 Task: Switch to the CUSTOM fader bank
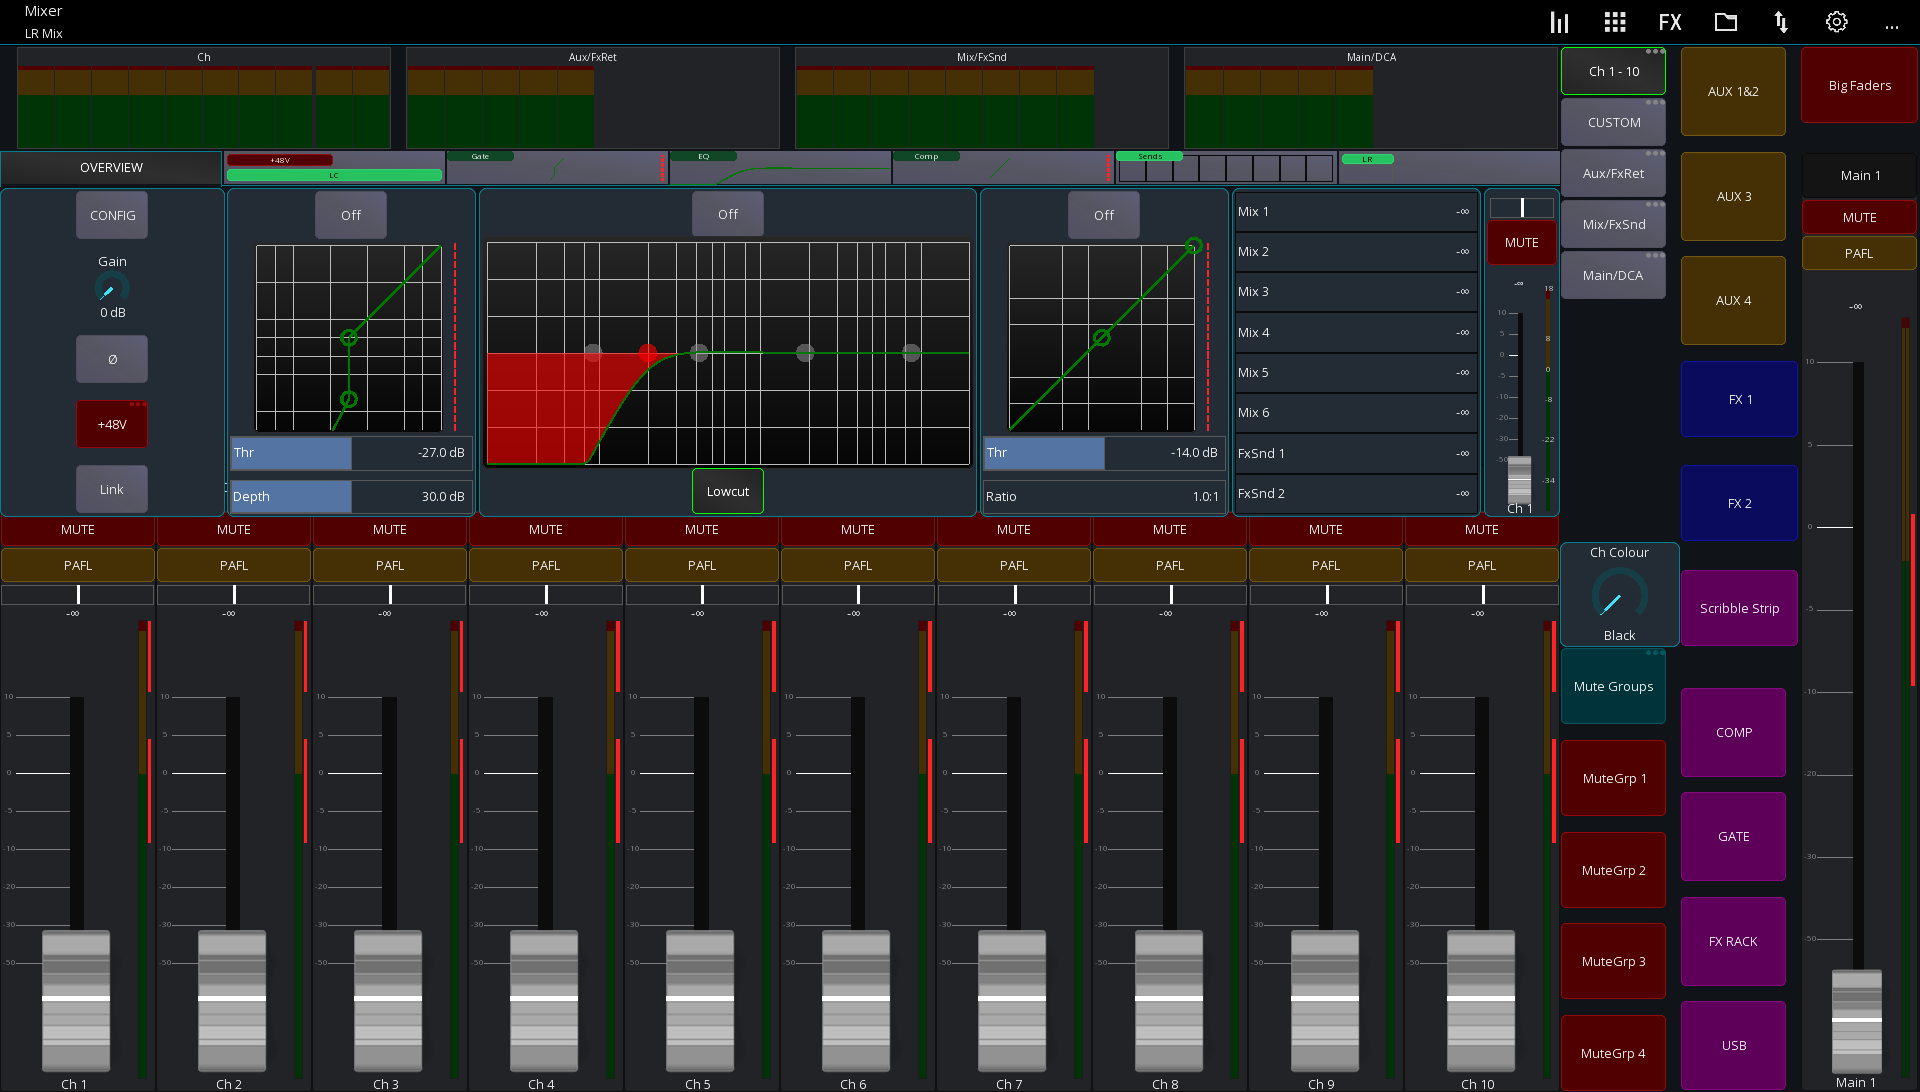[1612, 121]
